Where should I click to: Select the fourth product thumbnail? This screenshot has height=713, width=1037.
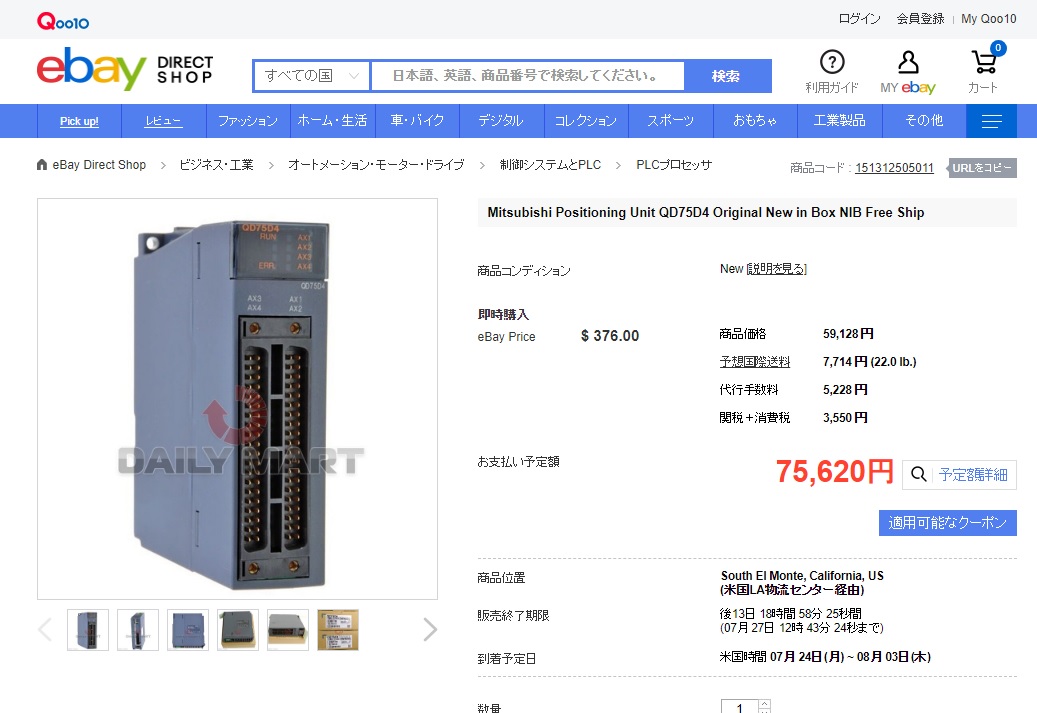(237, 630)
